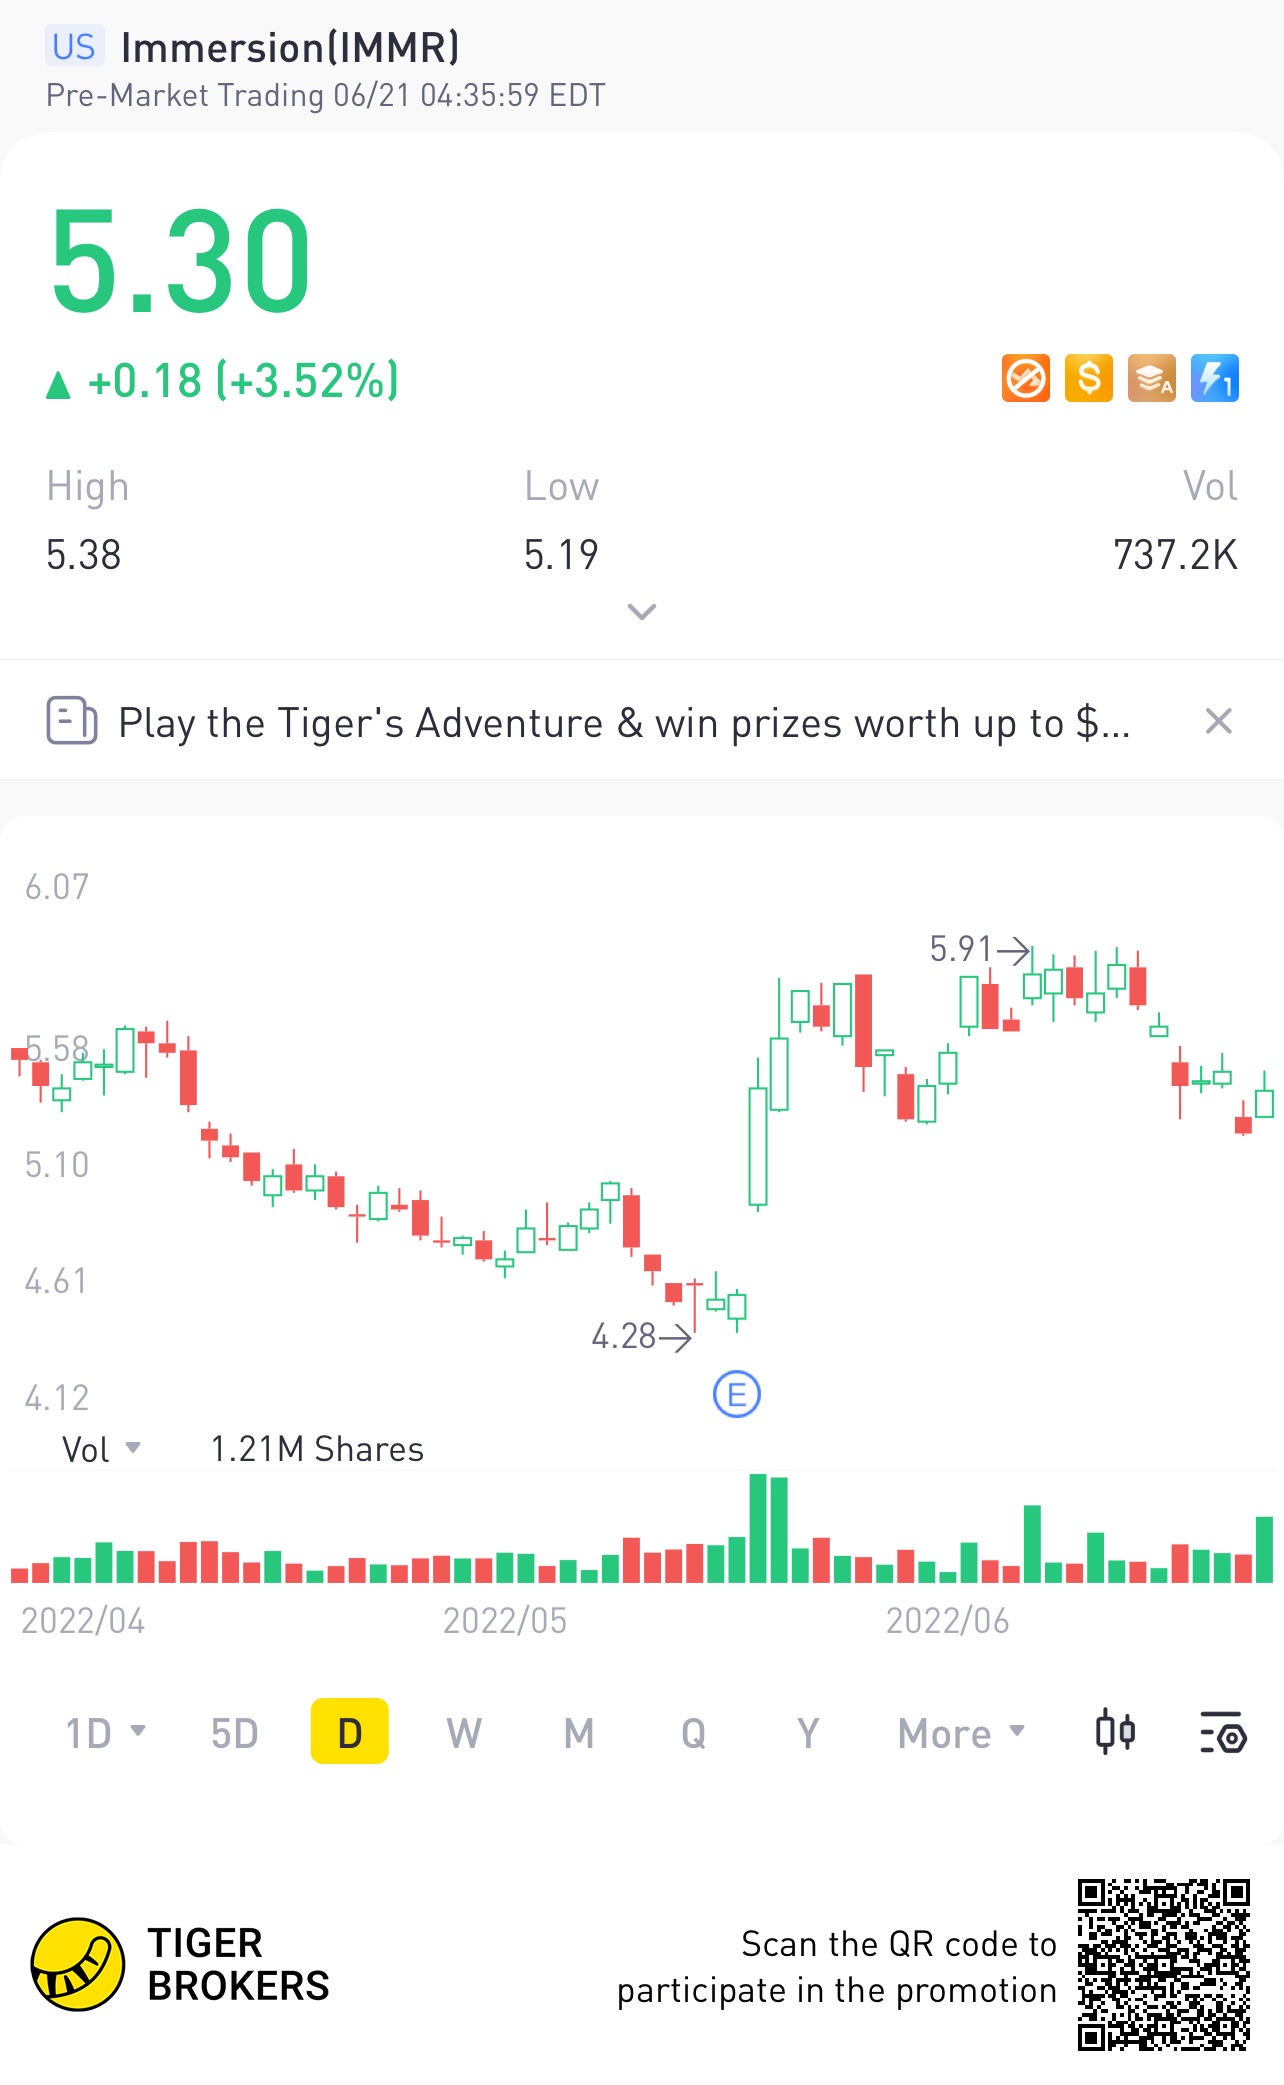This screenshot has width=1284, height=2085.
Task: Select the M monthly chart tab
Action: (579, 1733)
